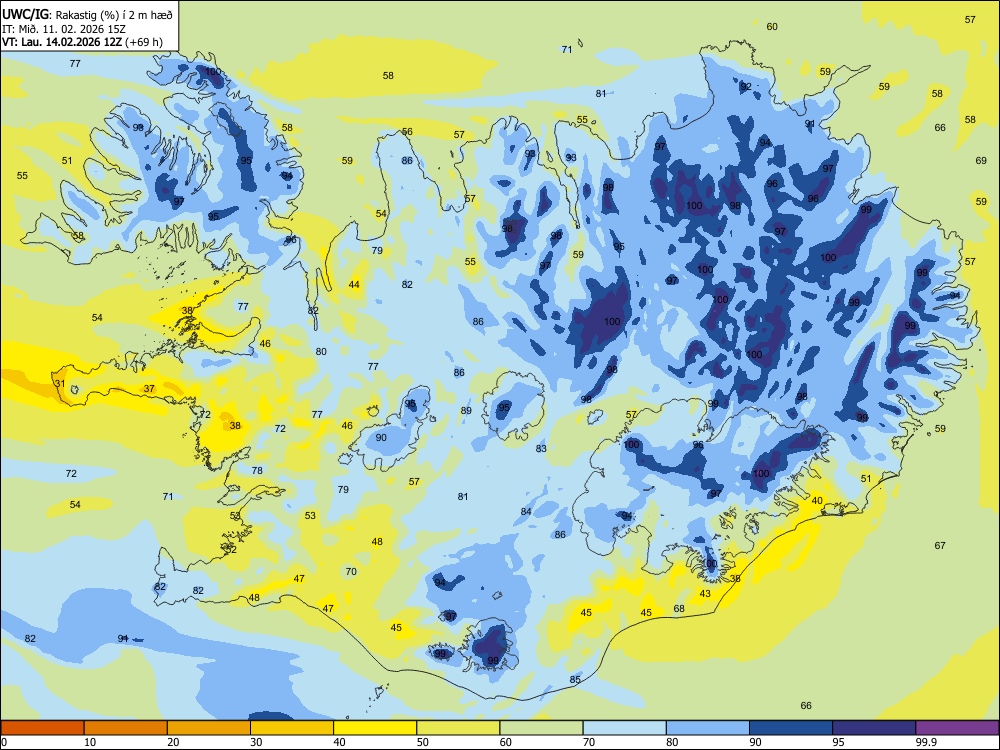
Task: Click the '20' tick label on the scale
Action: 173,742
